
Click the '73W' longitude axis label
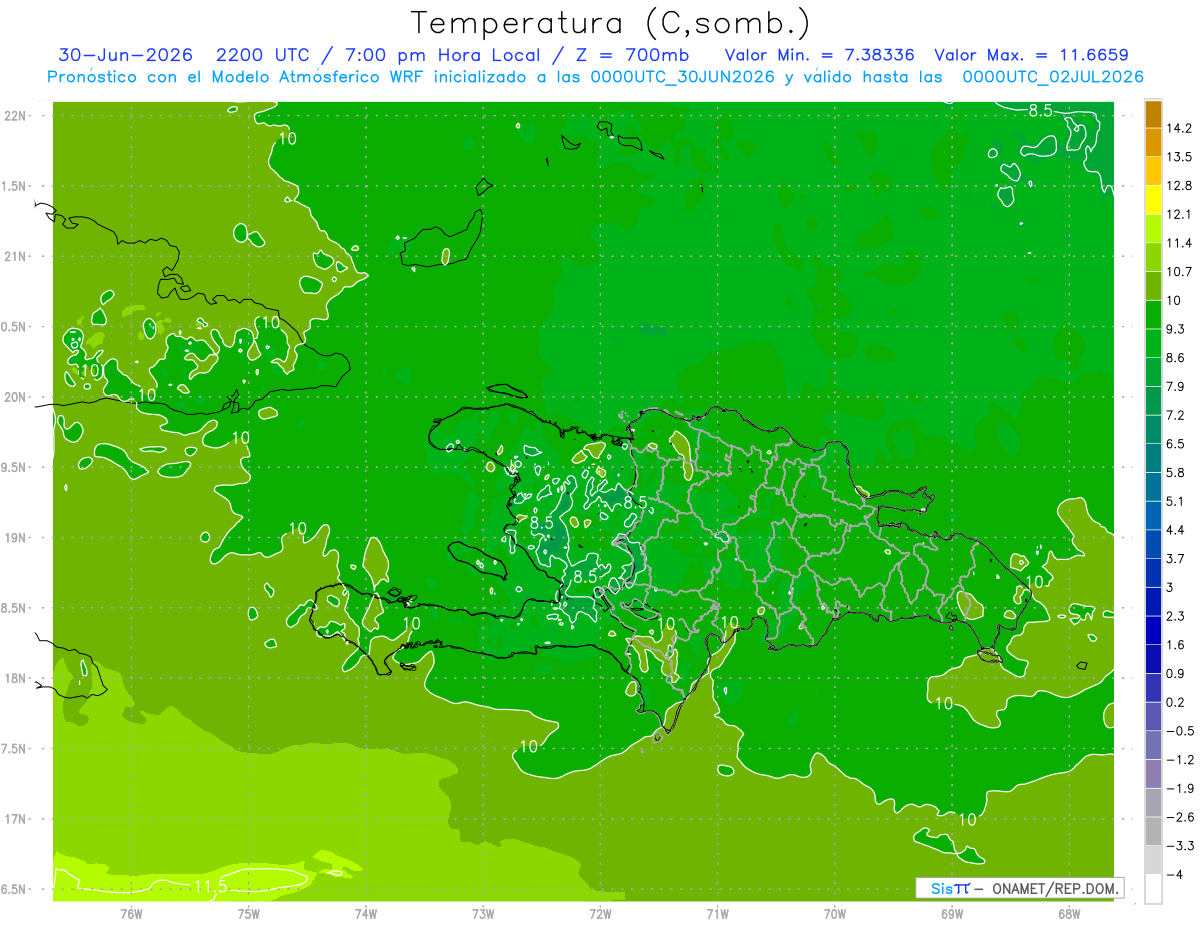coord(483,913)
